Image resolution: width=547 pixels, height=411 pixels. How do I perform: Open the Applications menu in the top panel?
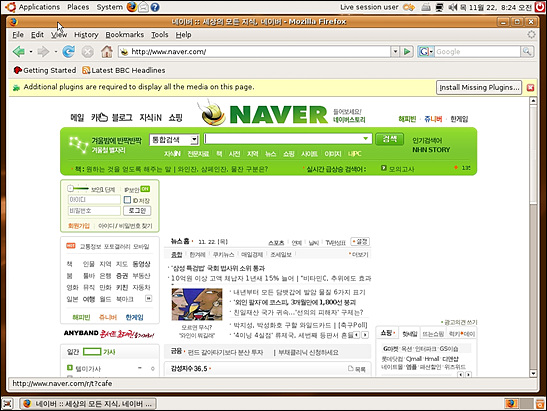point(39,7)
